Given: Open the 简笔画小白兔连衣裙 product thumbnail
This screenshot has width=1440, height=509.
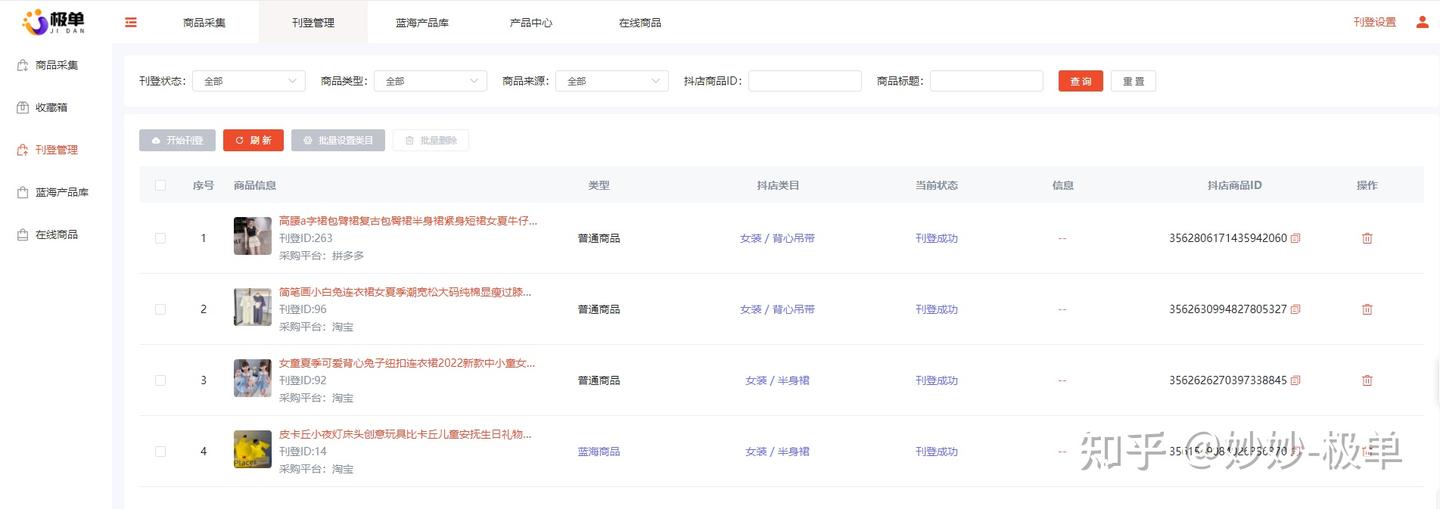Looking at the screenshot, I should coord(252,307).
